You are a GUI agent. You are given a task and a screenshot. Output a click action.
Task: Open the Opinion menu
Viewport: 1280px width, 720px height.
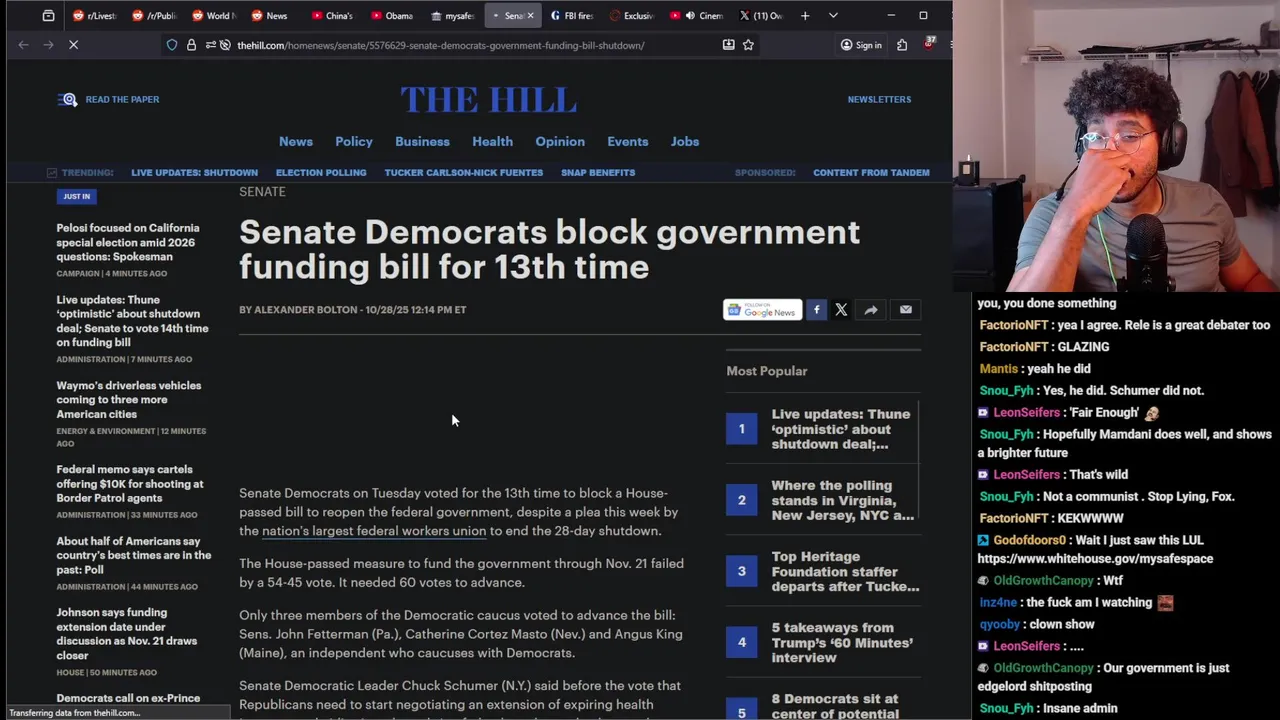(x=560, y=142)
